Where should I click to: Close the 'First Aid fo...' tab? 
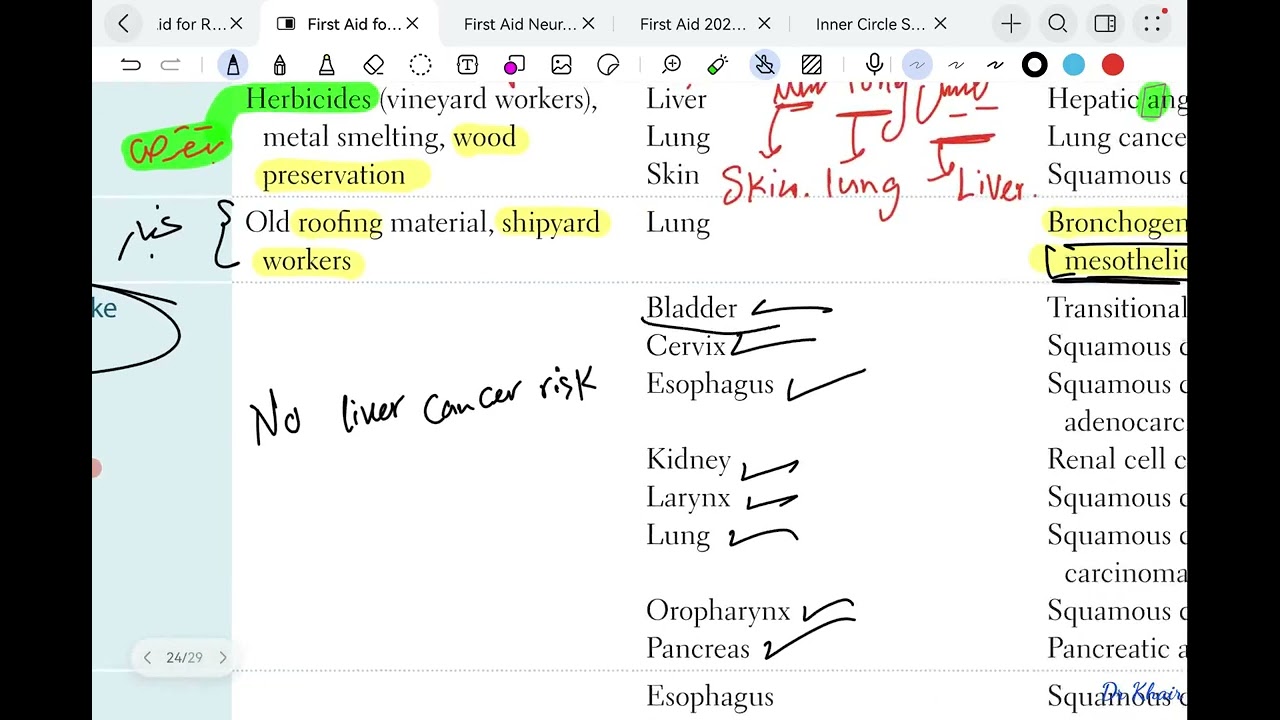tap(412, 24)
